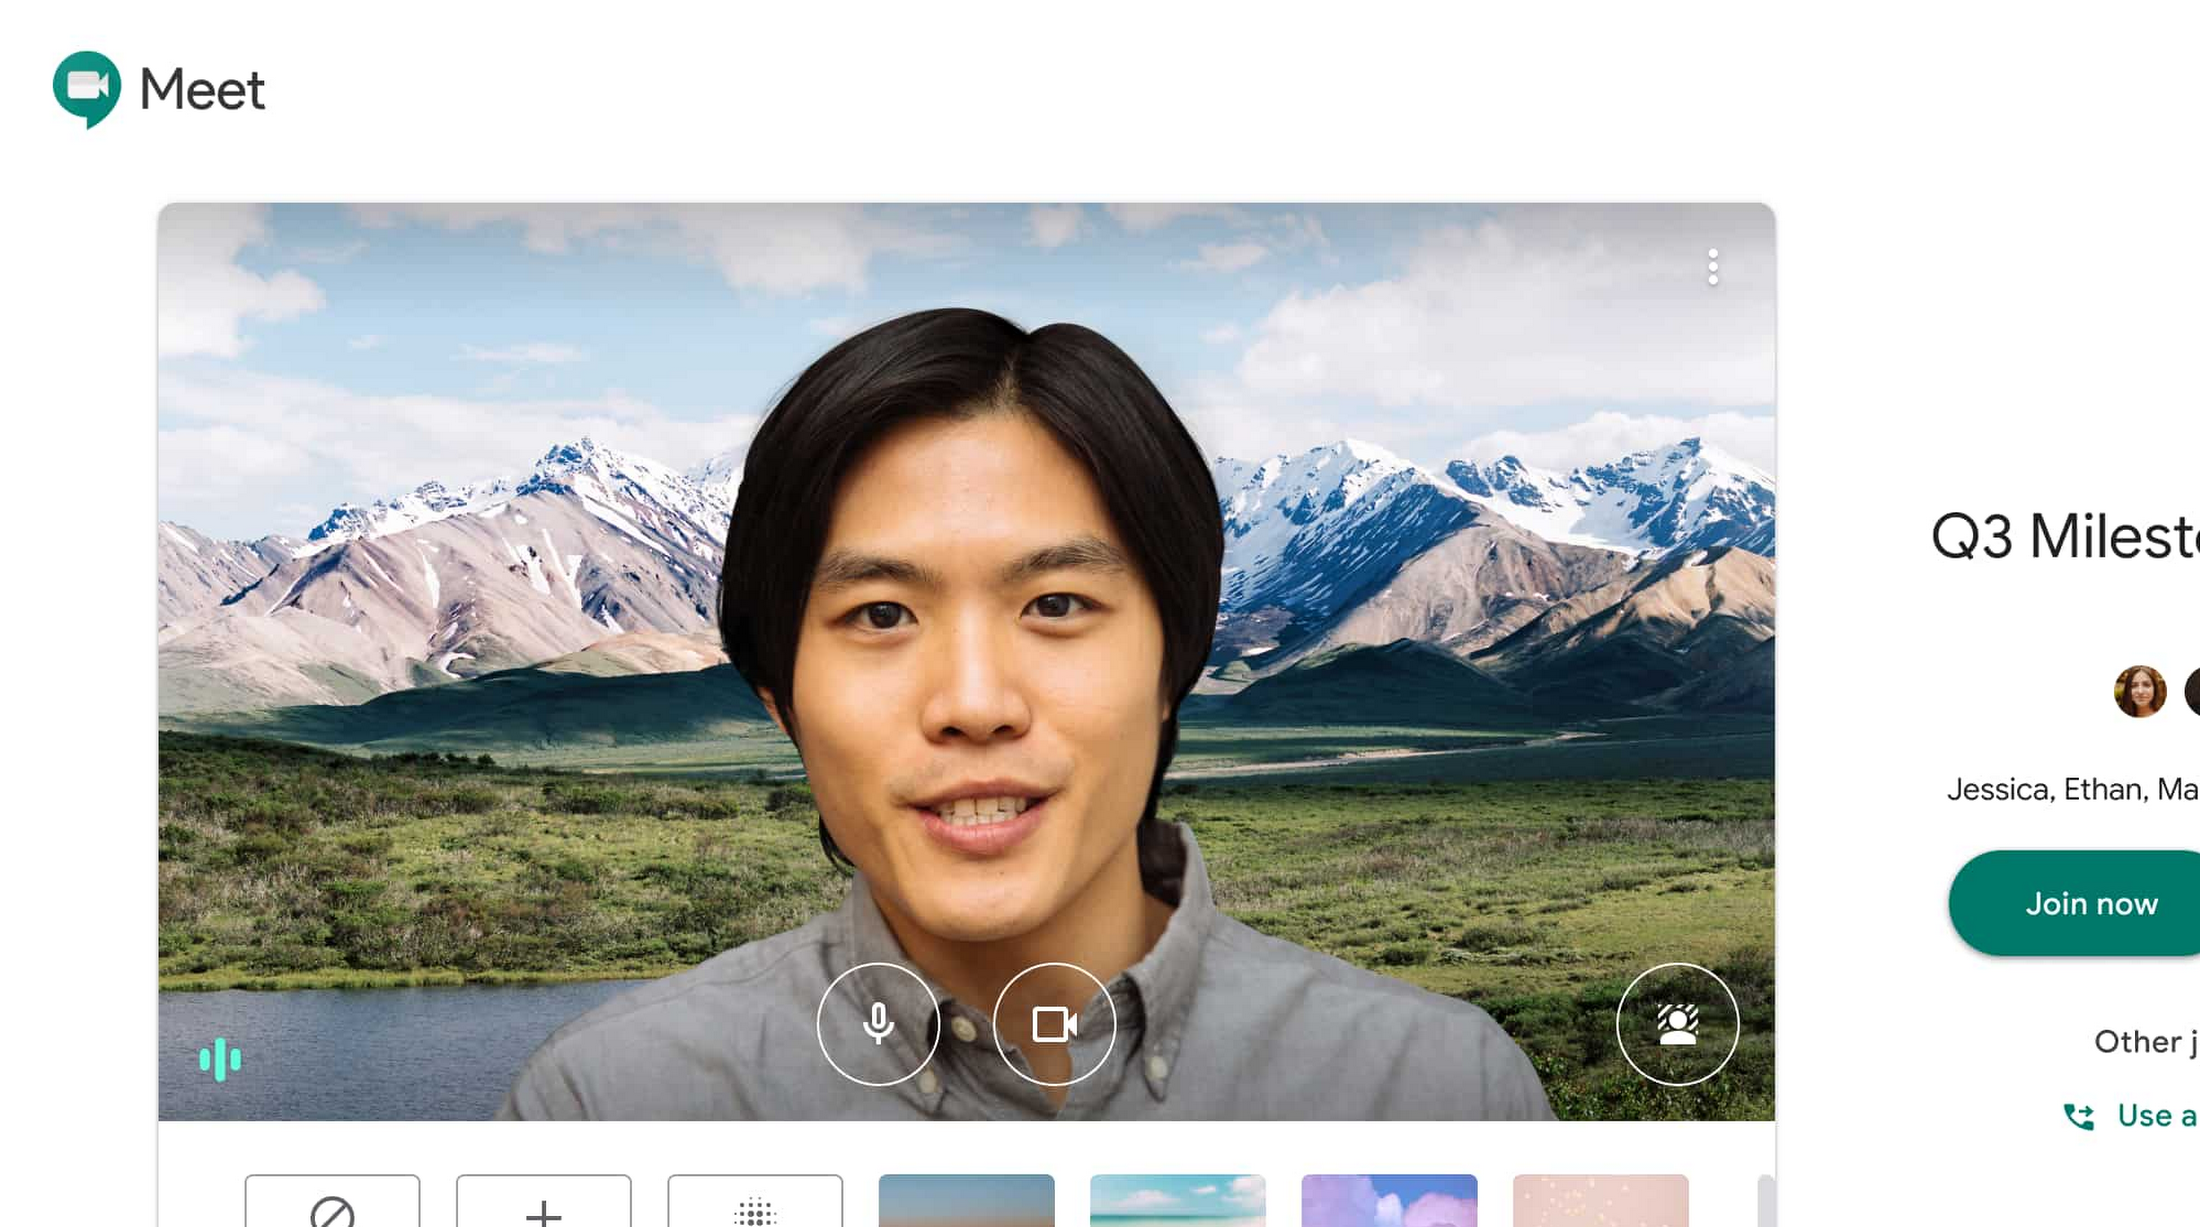Click Join now to enter meeting

(2091, 902)
